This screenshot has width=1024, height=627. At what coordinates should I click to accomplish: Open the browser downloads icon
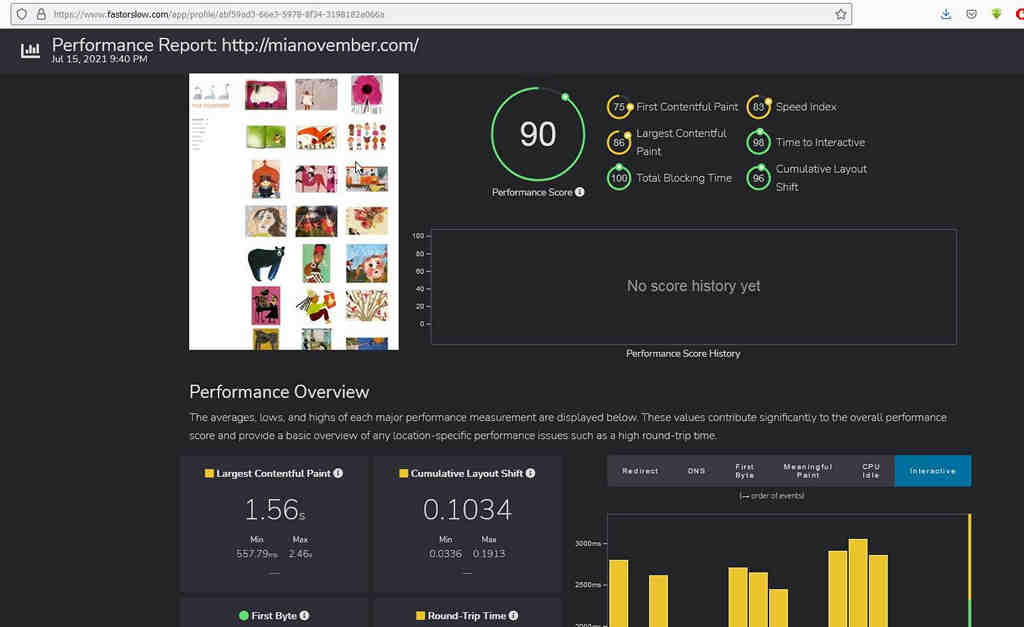[946, 14]
